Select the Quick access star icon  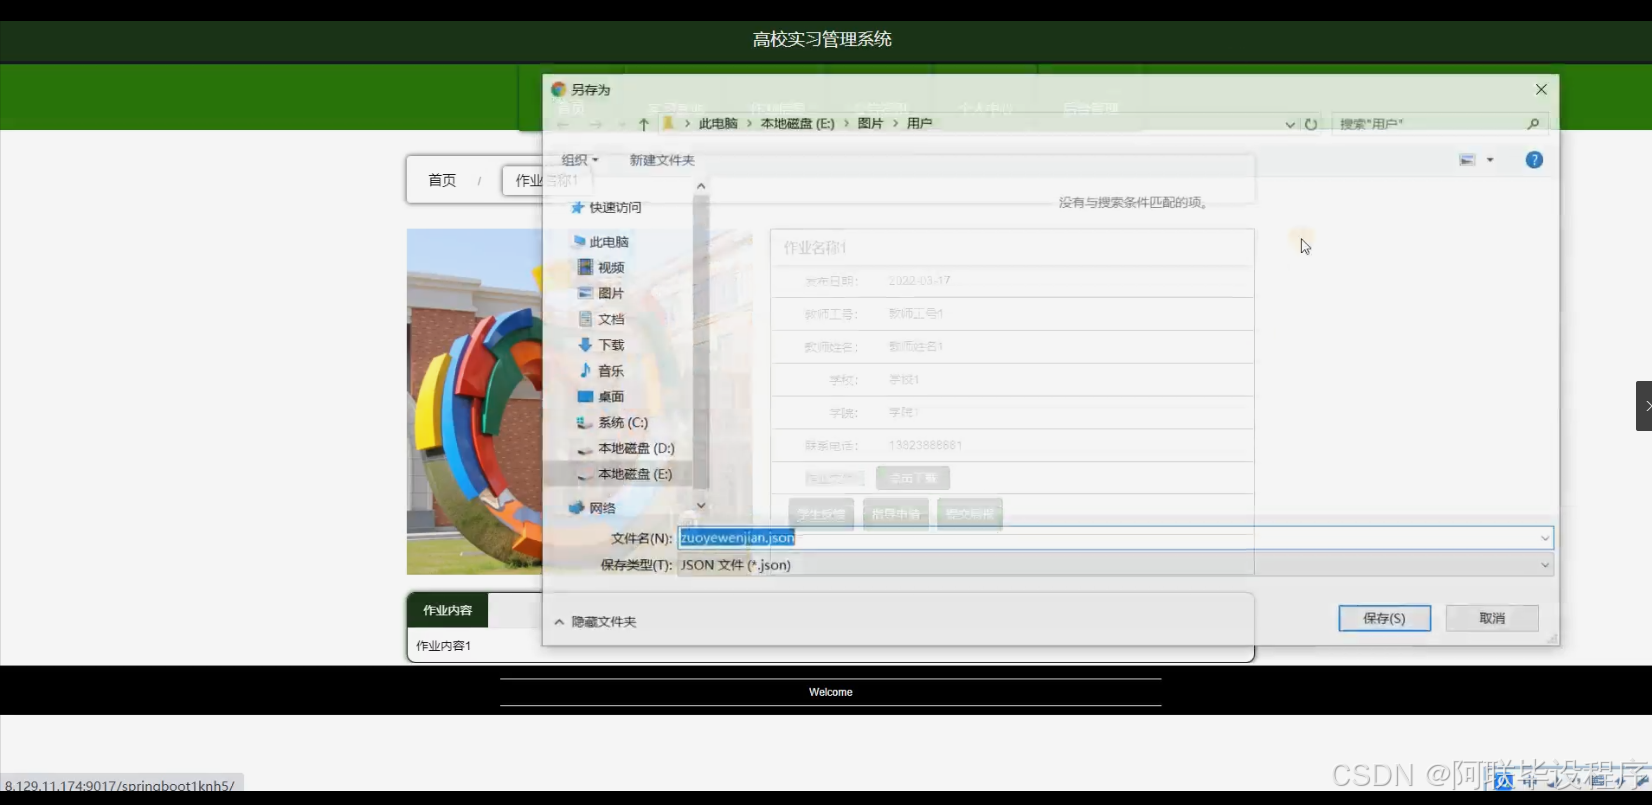point(577,207)
